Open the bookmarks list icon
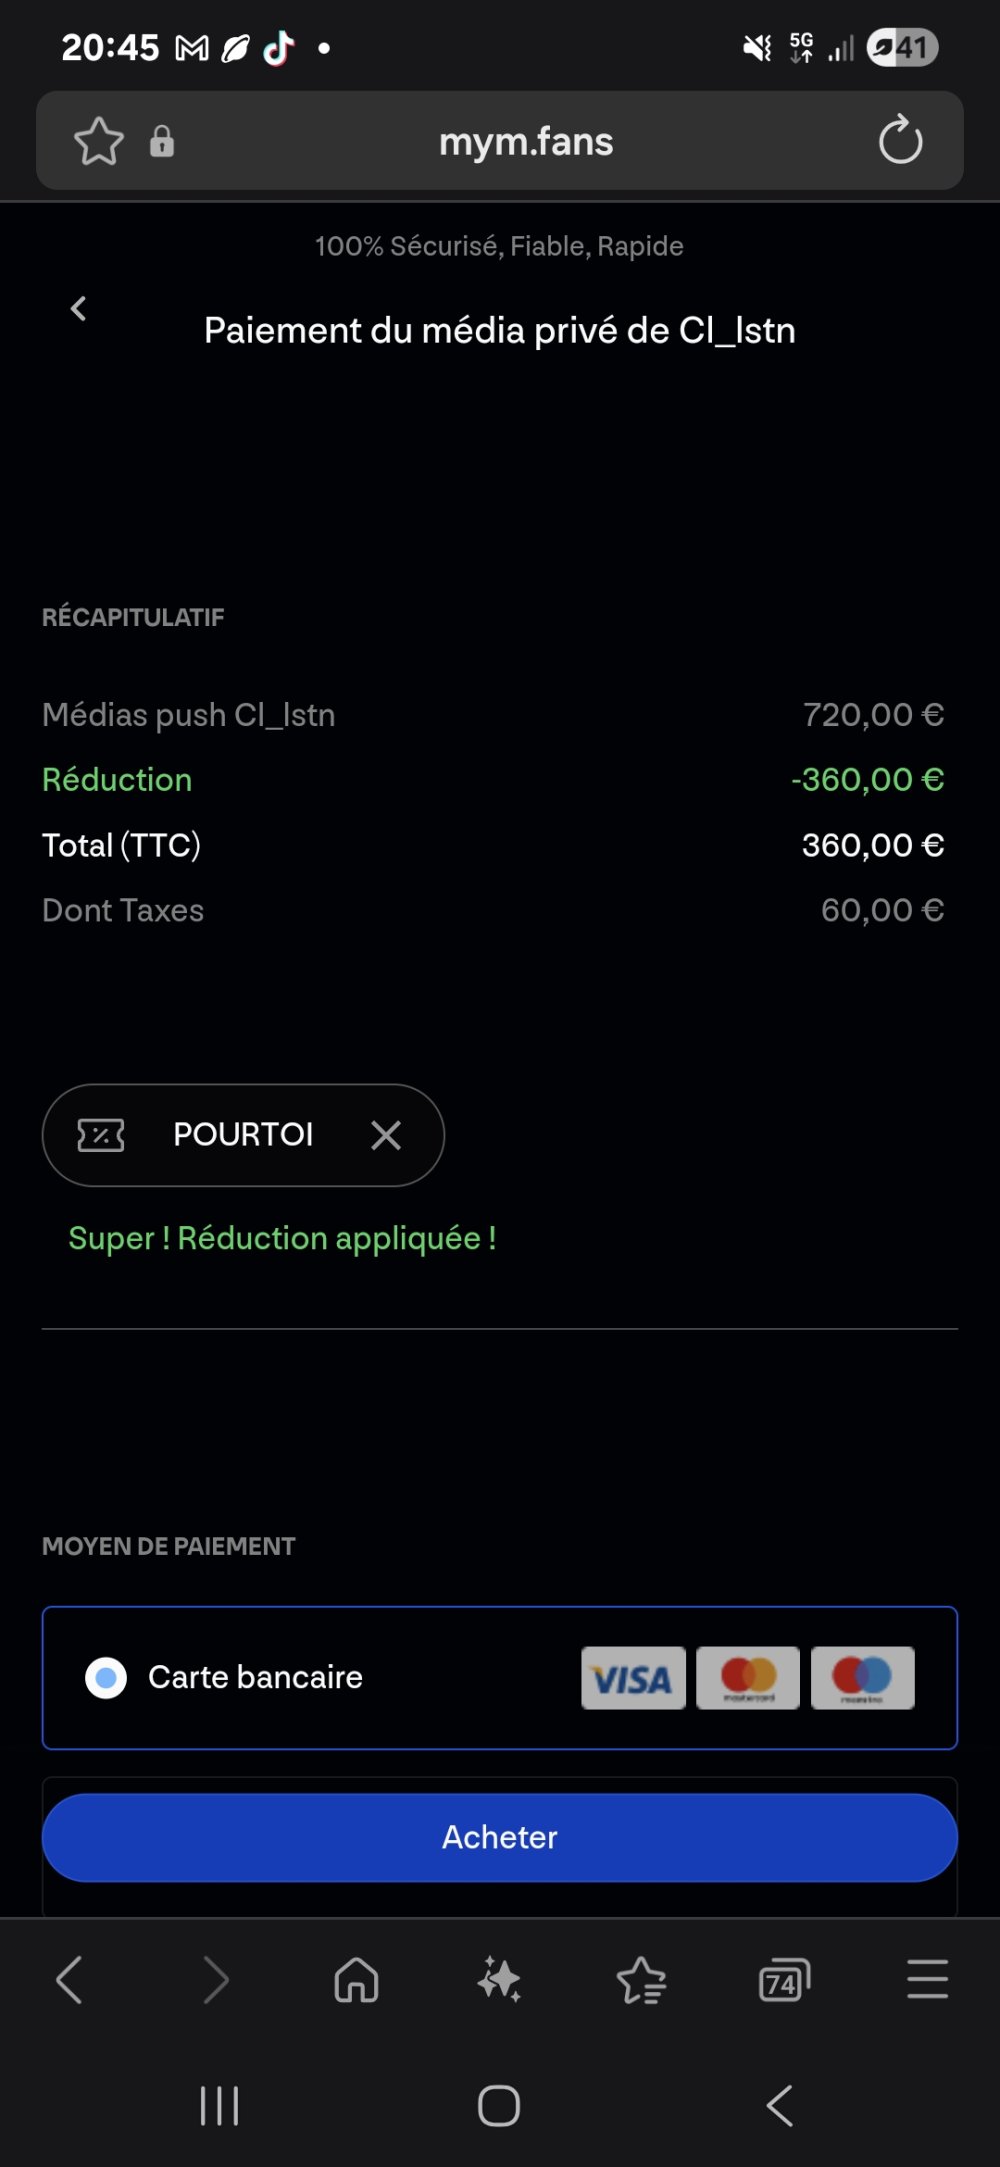This screenshot has width=1000, height=2167. tap(642, 1980)
